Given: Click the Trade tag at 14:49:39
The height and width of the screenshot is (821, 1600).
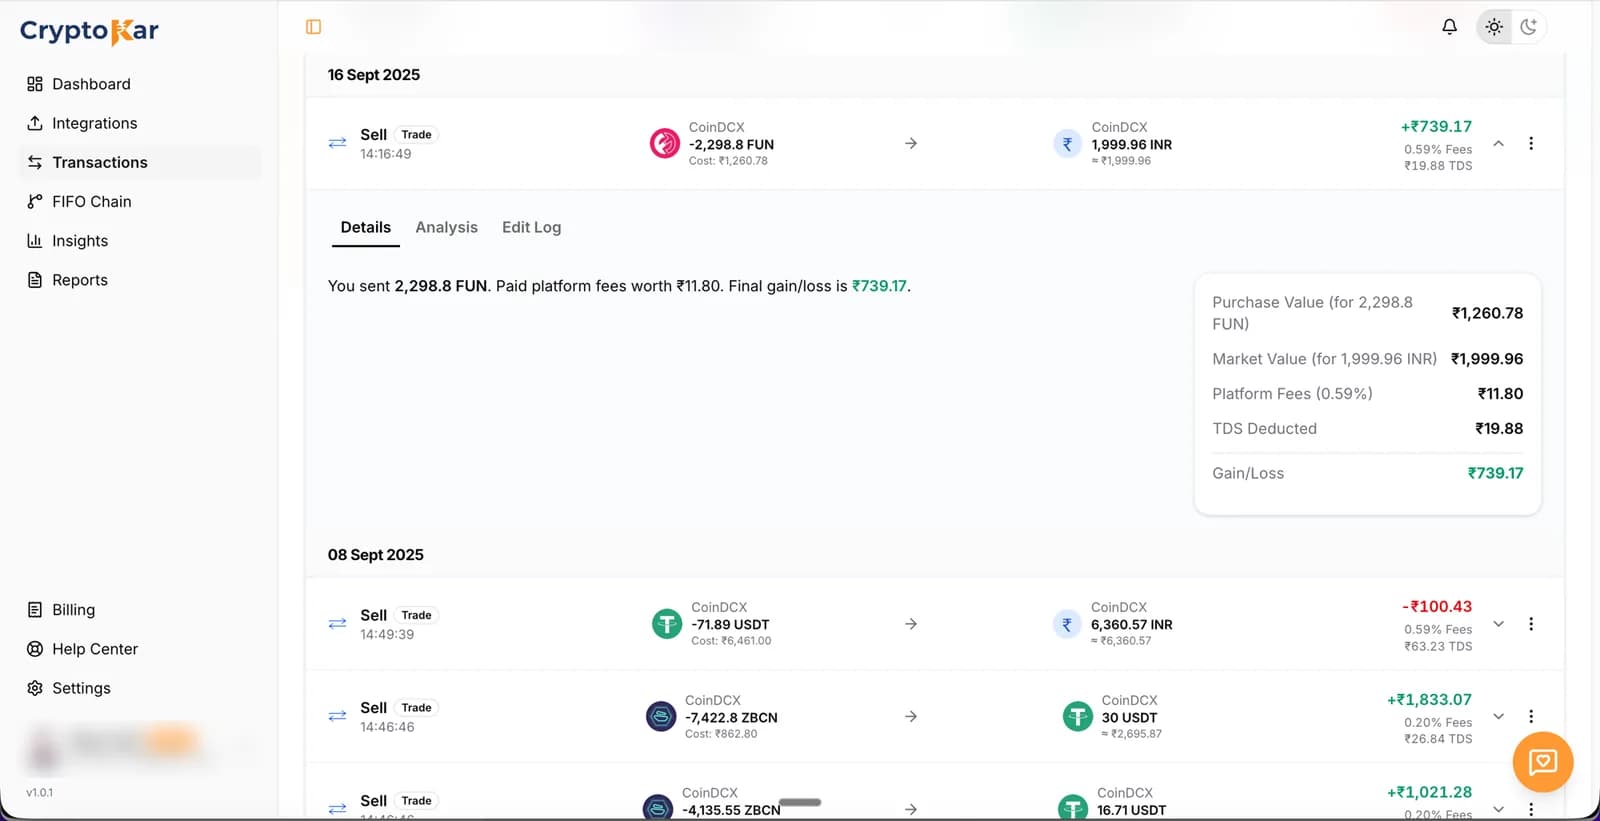Looking at the screenshot, I should coord(416,615).
